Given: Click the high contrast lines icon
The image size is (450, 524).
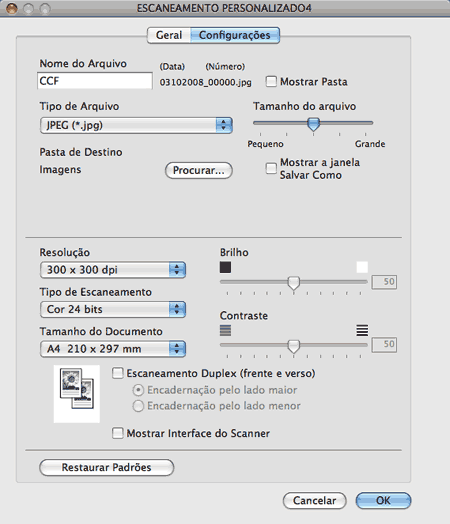Looking at the screenshot, I should click(362, 331).
